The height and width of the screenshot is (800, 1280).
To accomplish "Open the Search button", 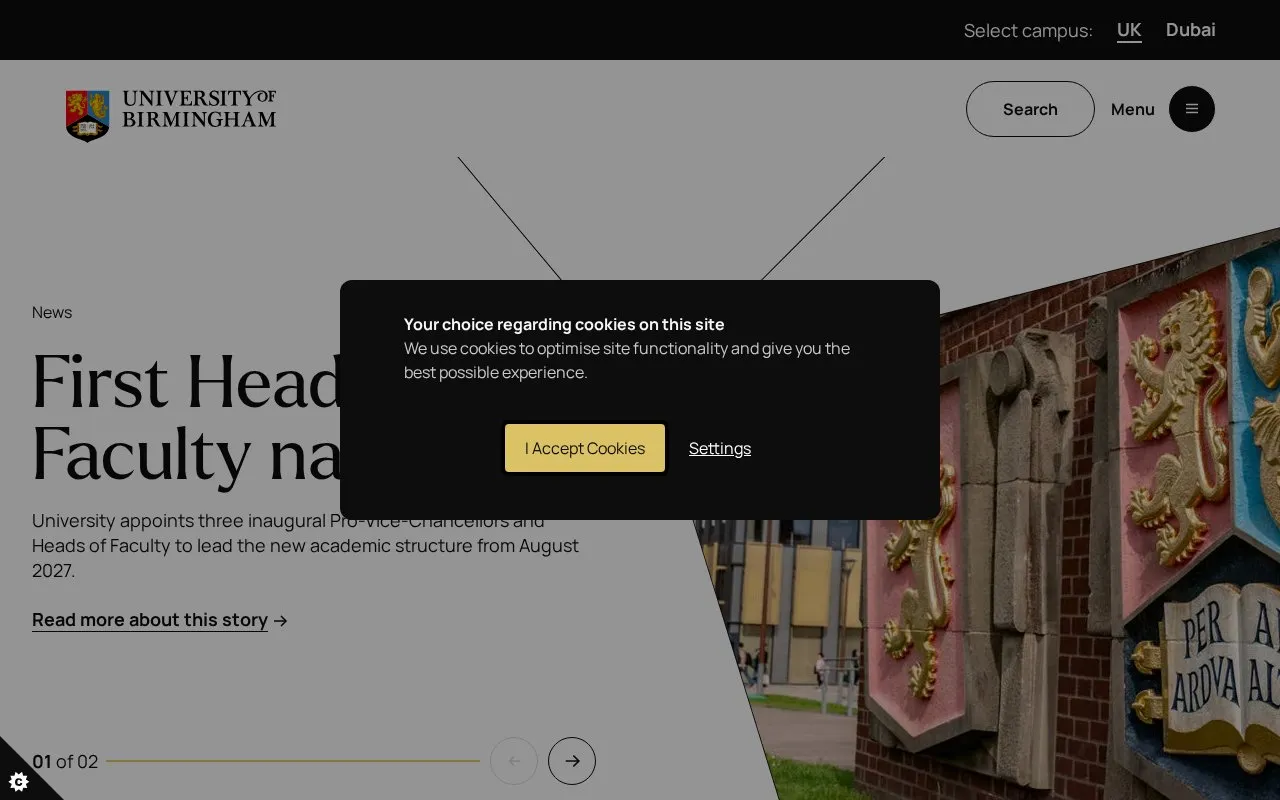I will pos(1030,109).
